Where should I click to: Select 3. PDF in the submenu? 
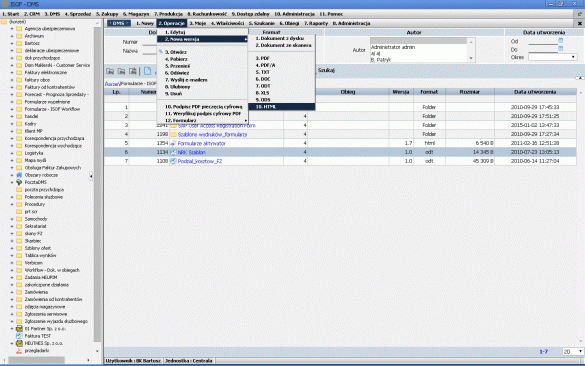pyautogui.click(x=263, y=58)
